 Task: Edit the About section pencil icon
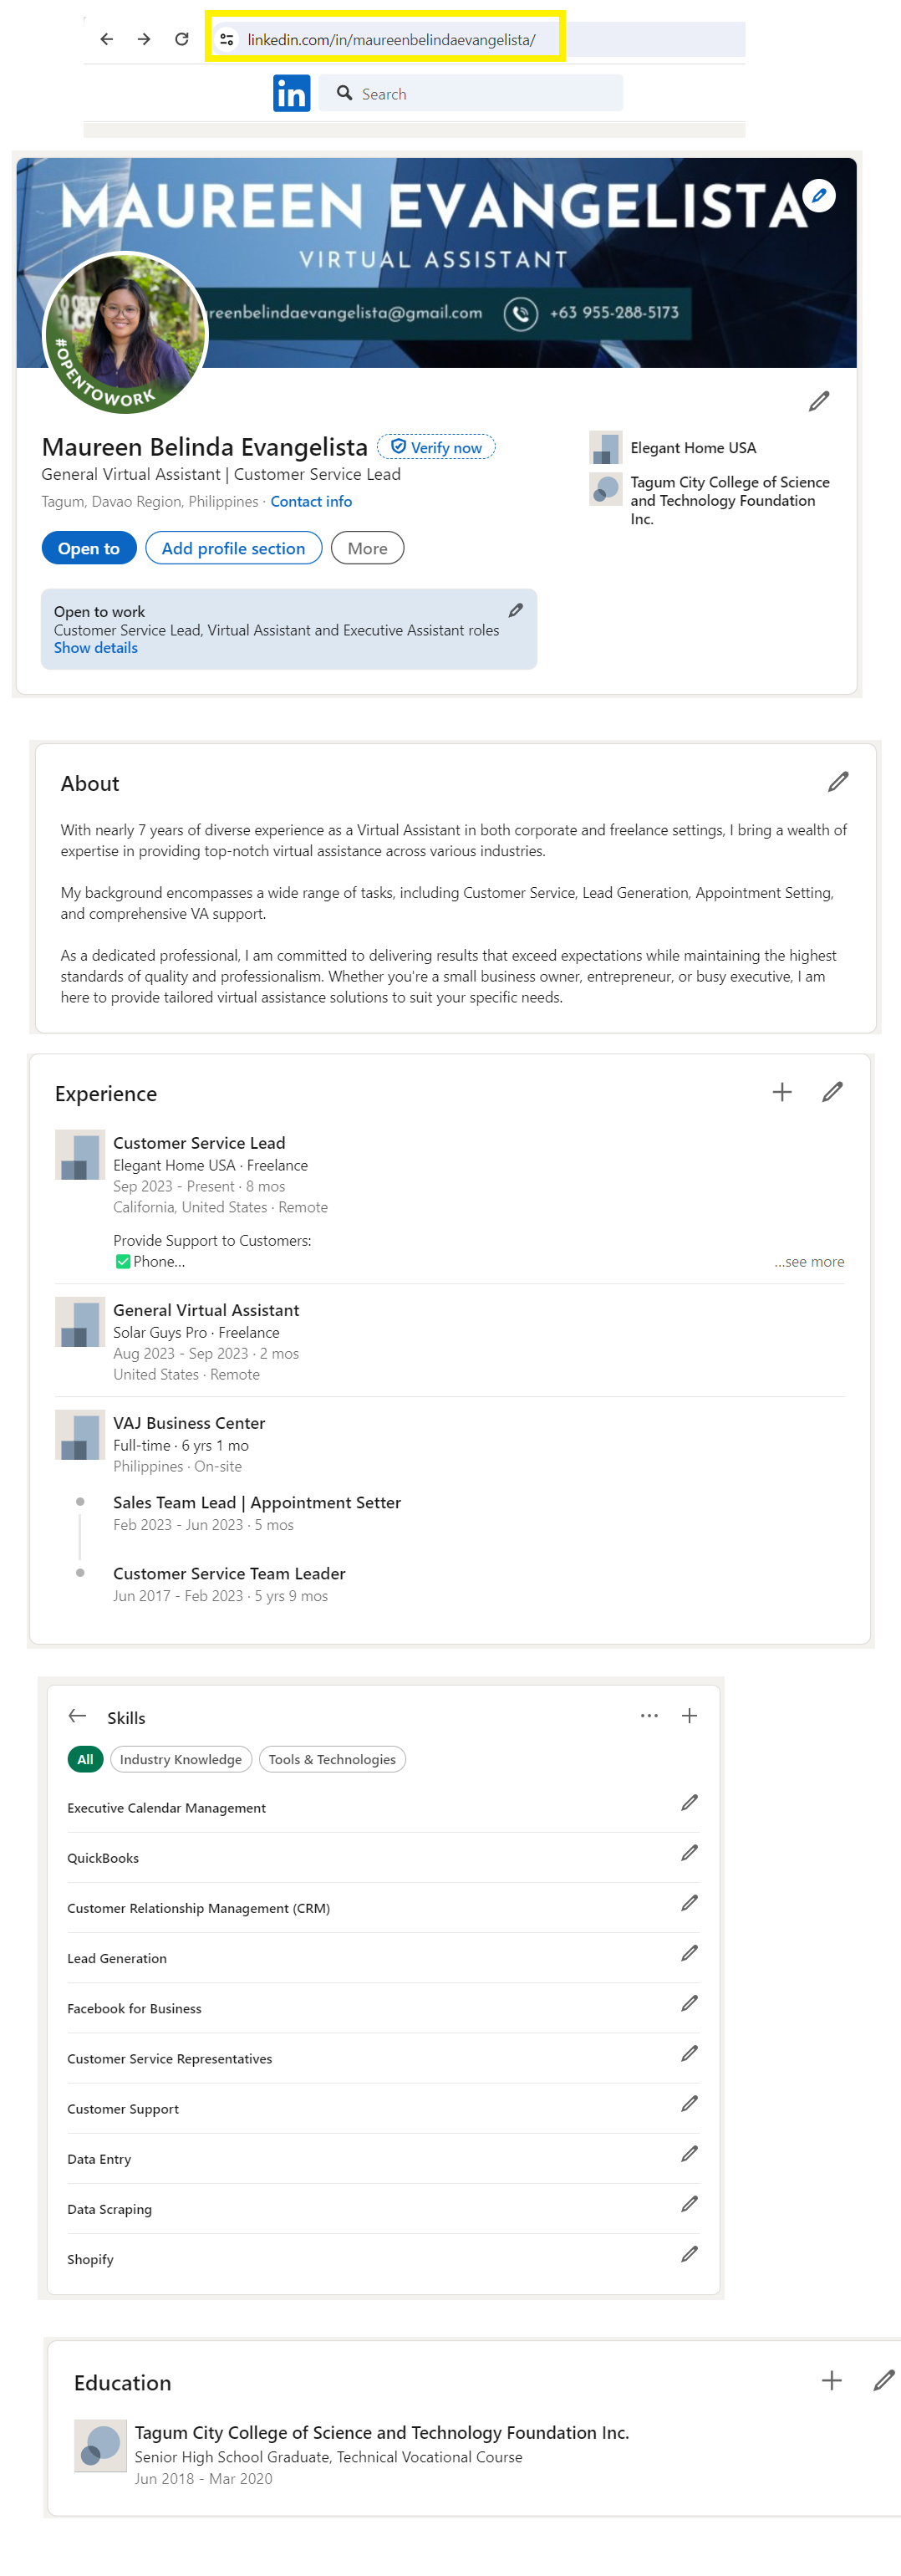tap(838, 782)
